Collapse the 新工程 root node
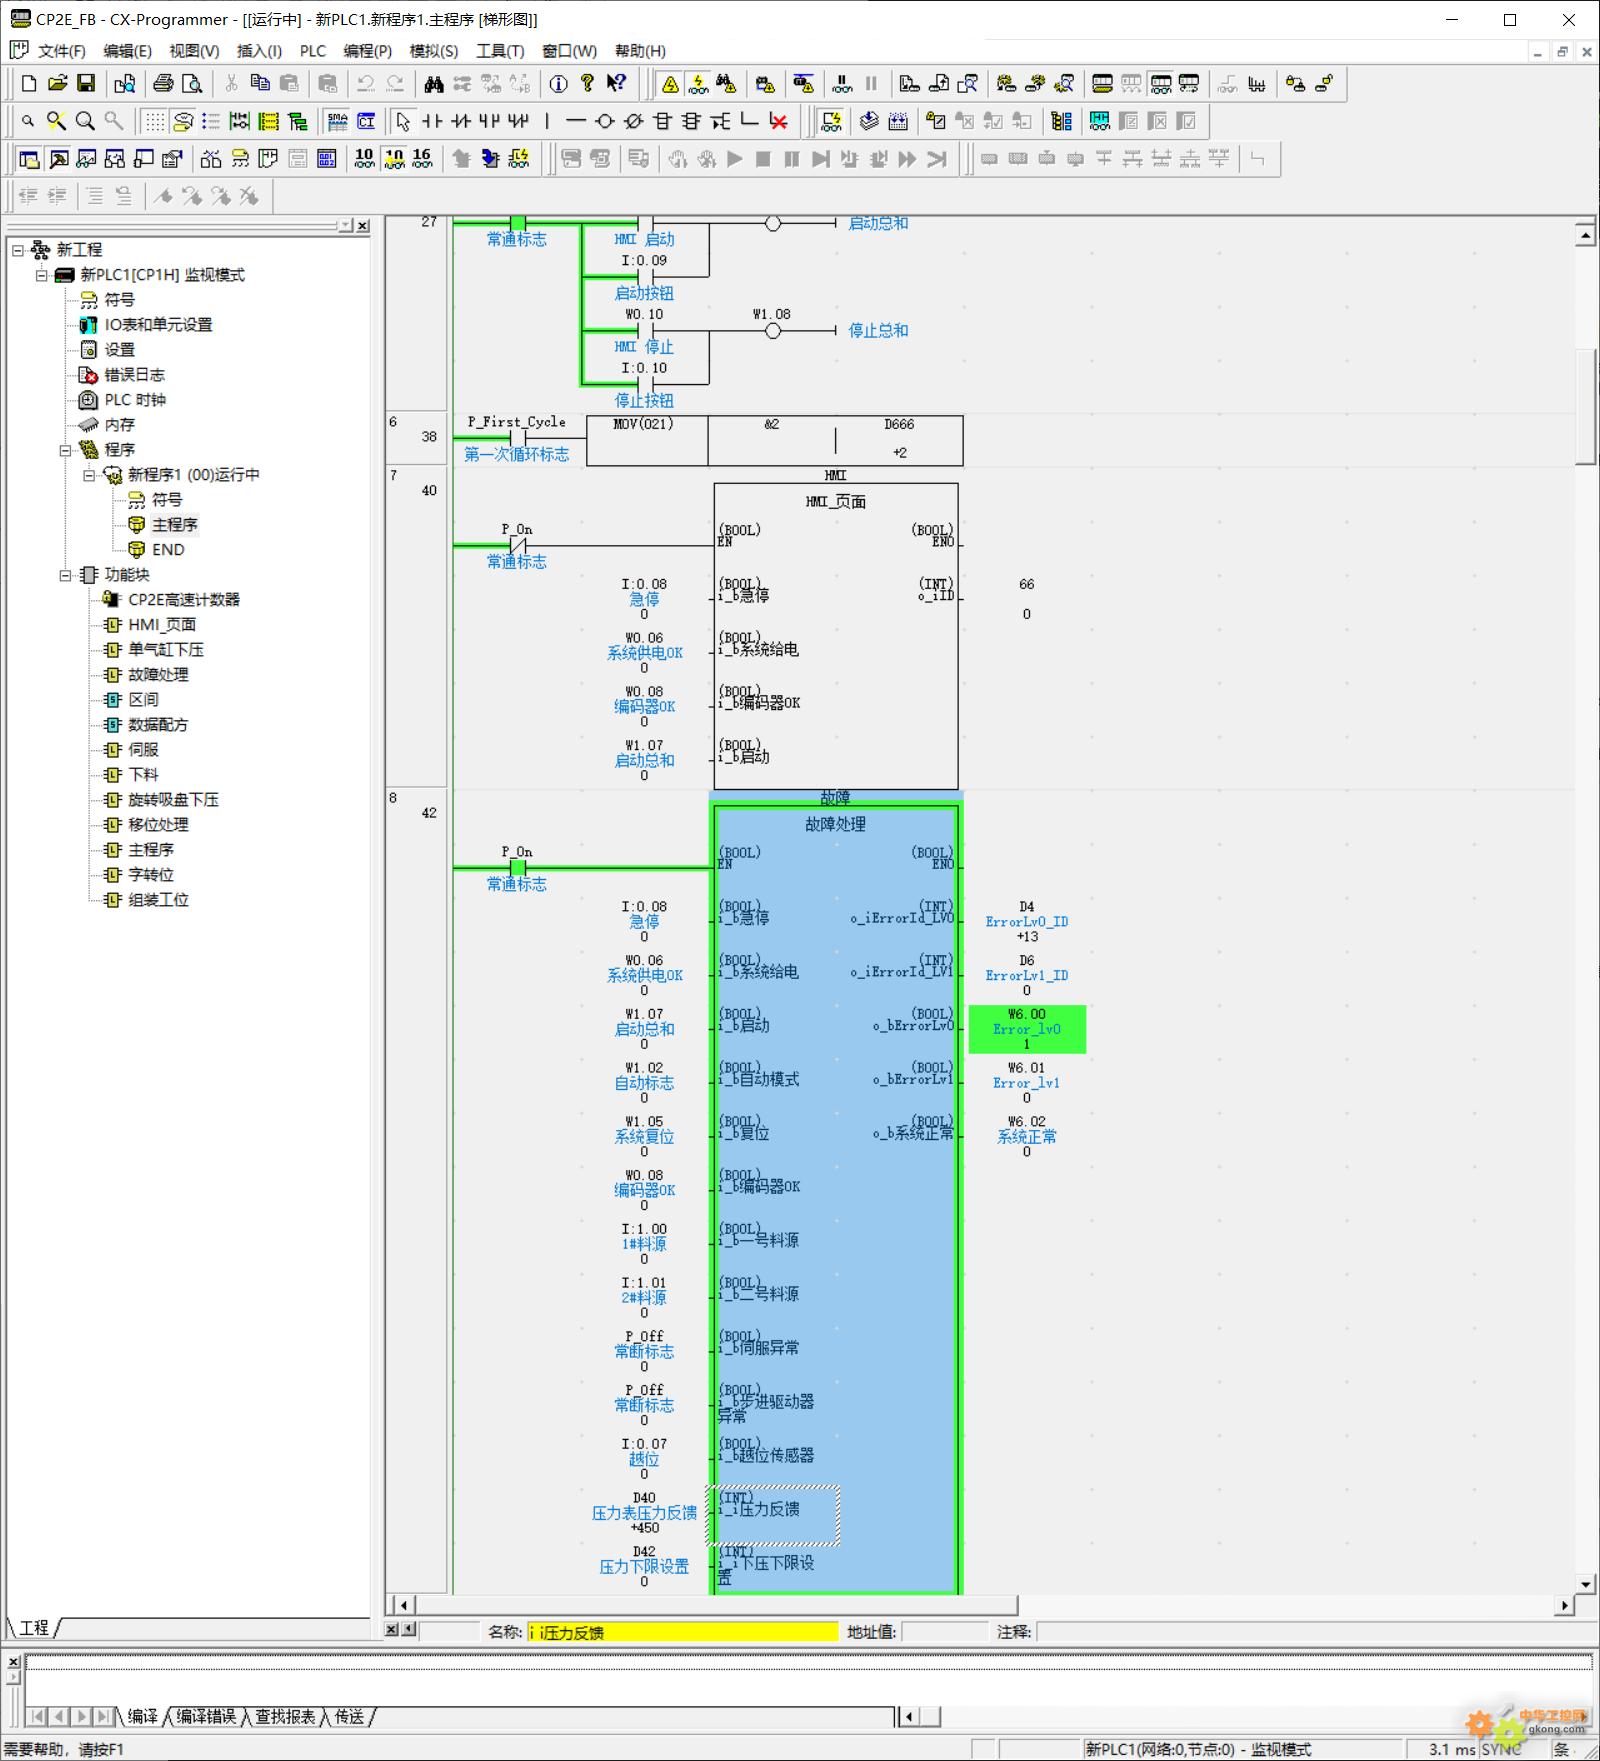The height and width of the screenshot is (1761, 1600). [18, 250]
